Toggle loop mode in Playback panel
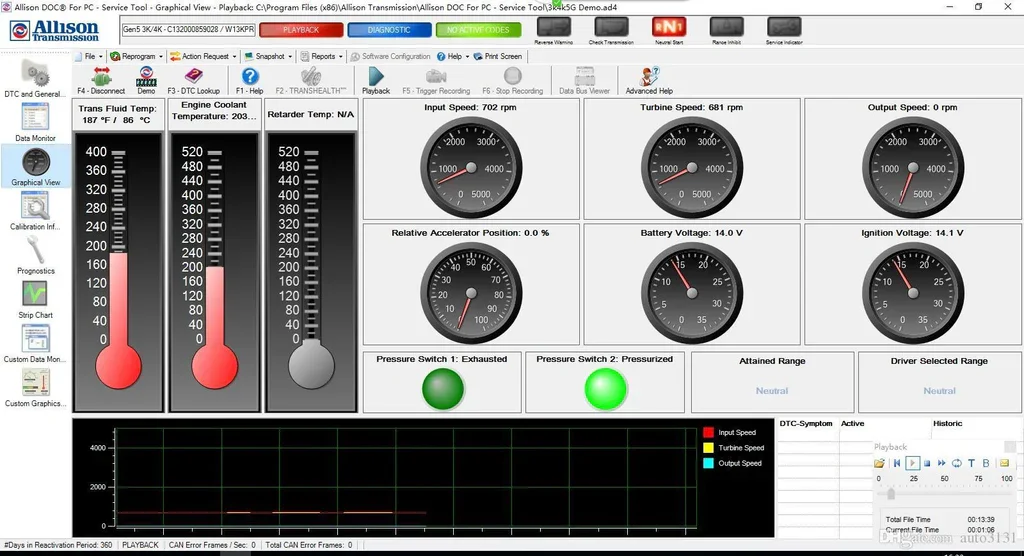Screen dimensions: 1024x556 tap(957, 463)
